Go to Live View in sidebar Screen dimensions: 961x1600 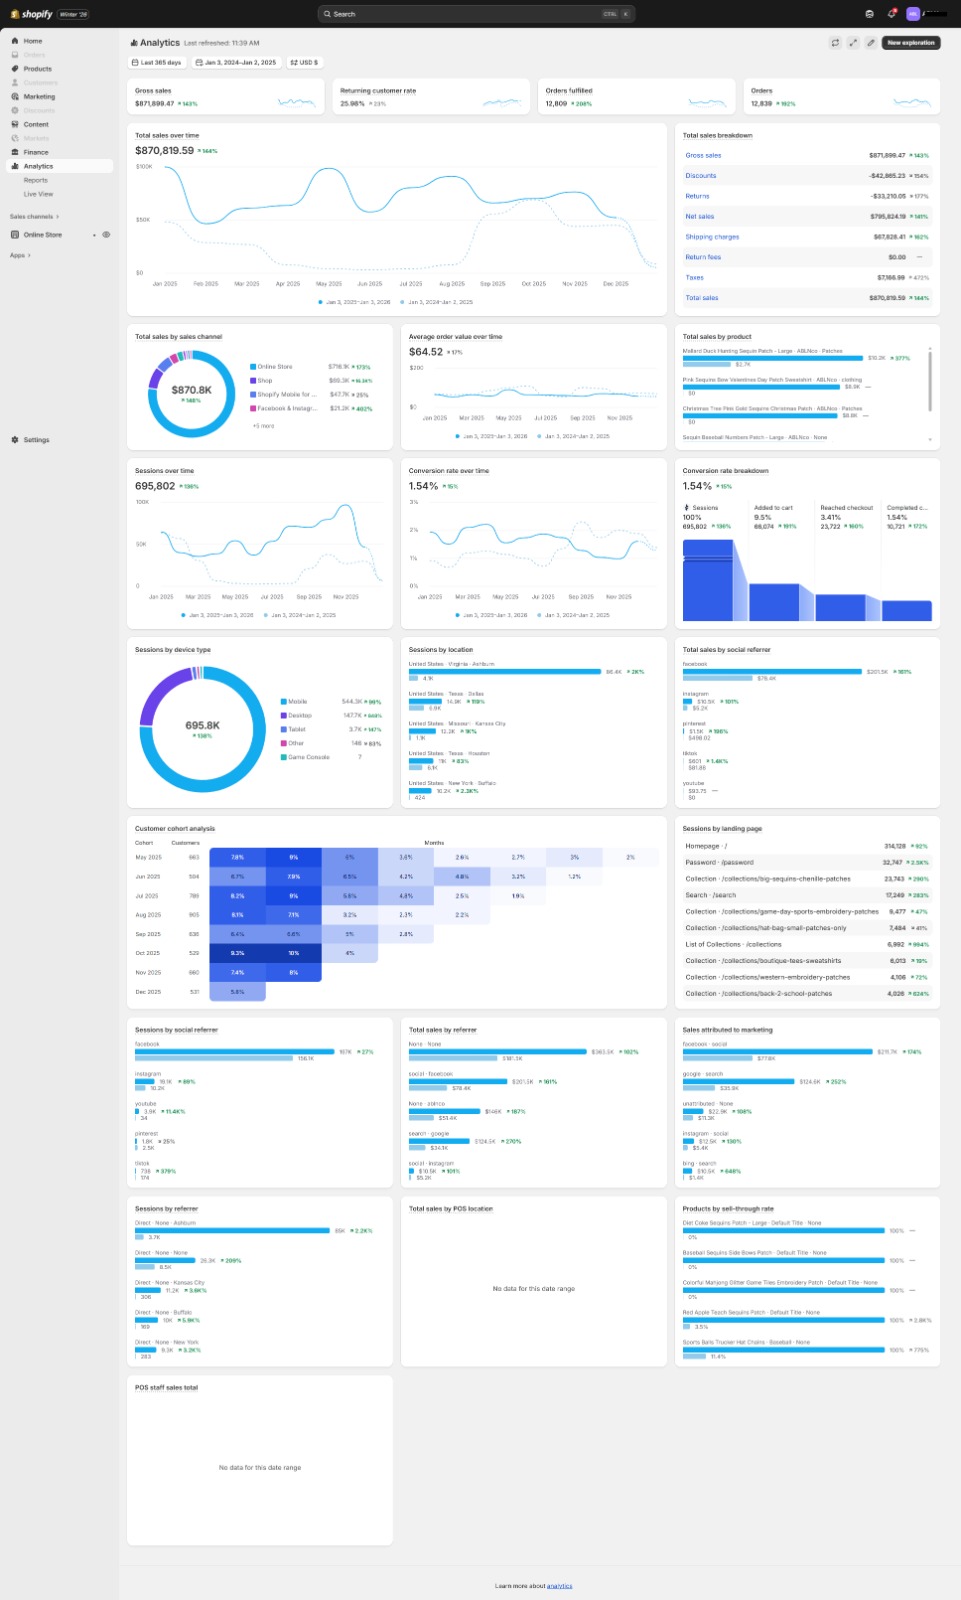click(38, 194)
